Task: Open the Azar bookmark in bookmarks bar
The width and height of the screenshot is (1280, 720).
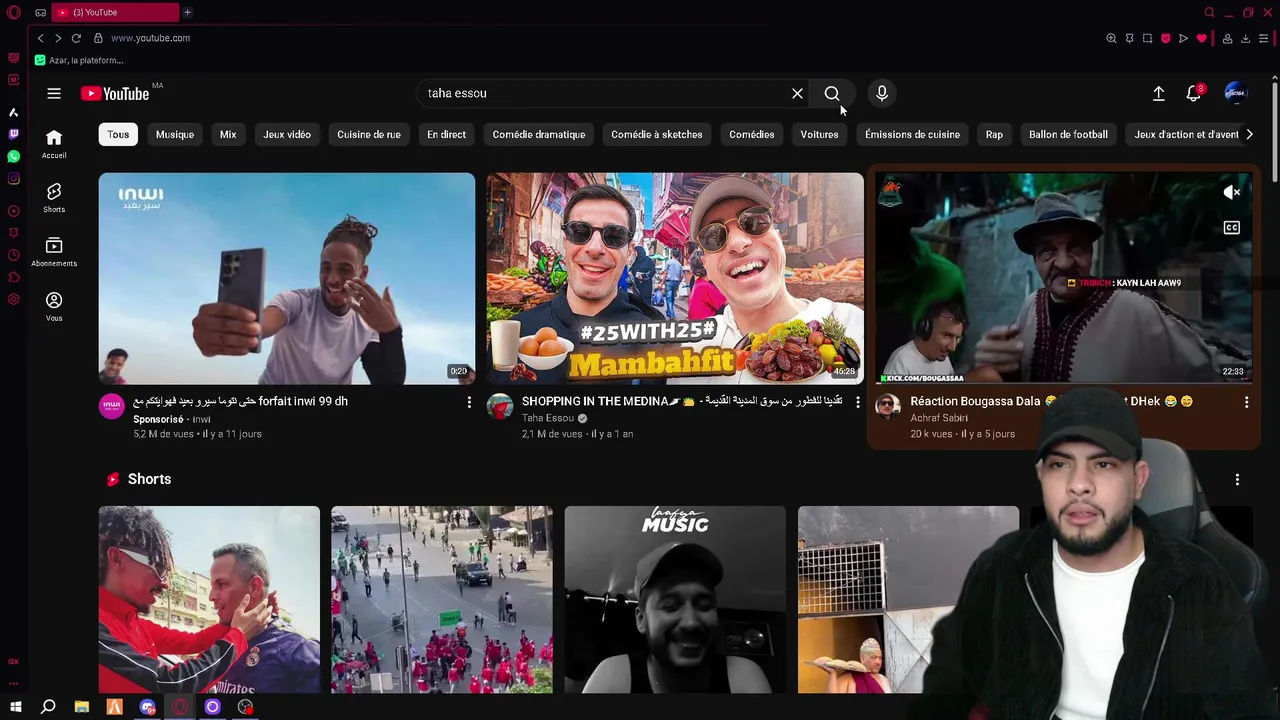Action: 79,60
